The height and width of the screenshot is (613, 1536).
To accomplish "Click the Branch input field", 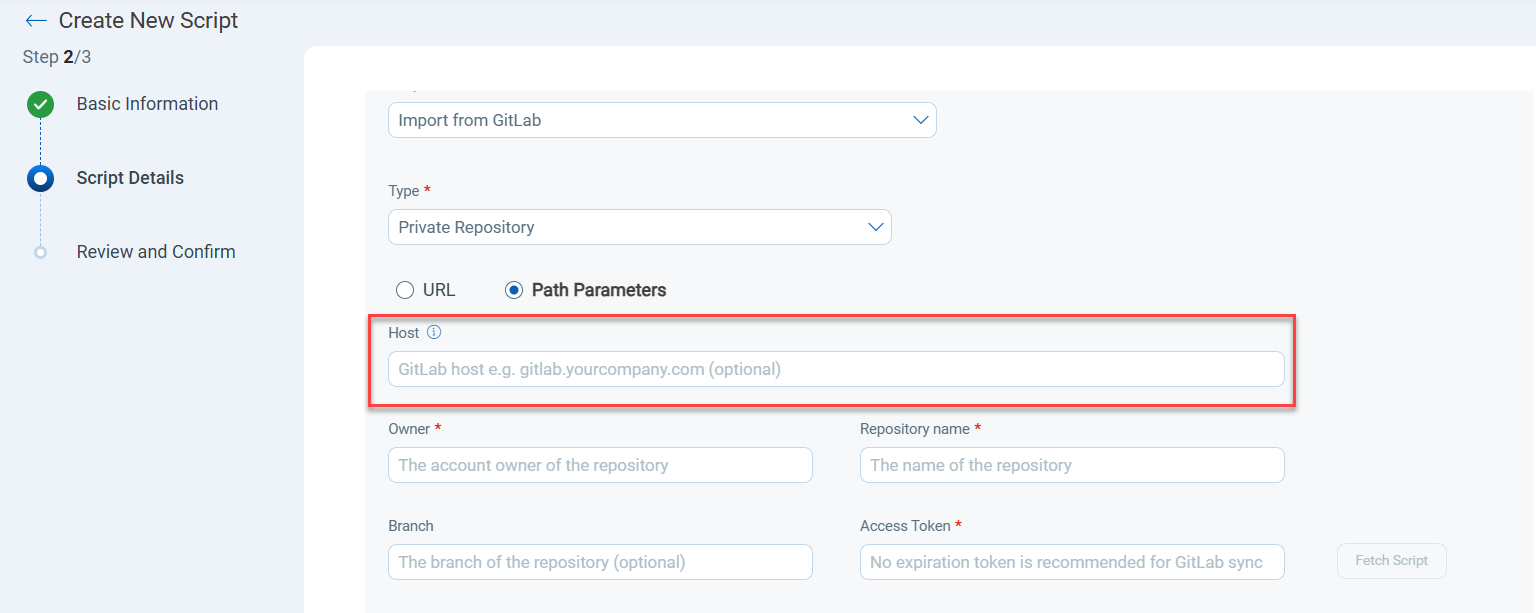I will 600,562.
